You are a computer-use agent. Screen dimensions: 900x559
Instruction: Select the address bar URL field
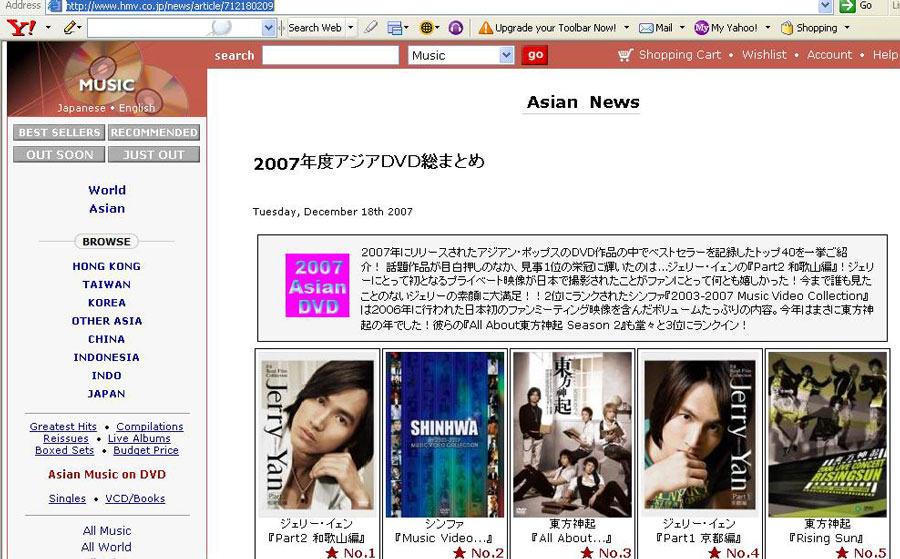tap(441, 6)
